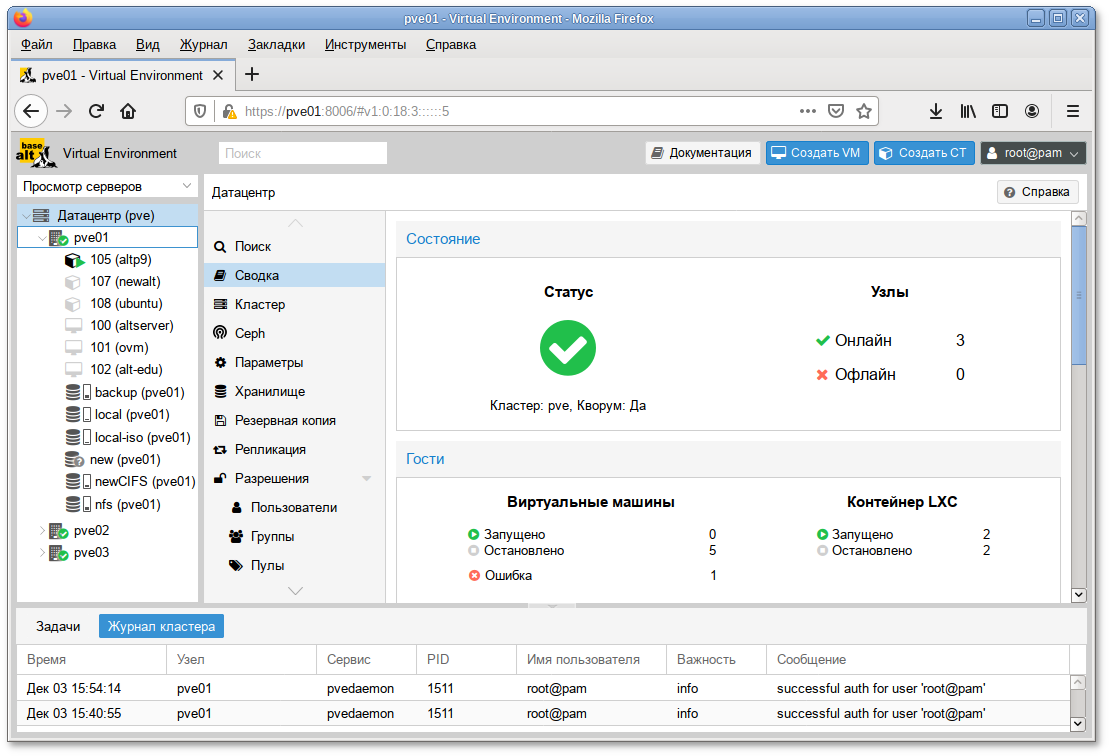Open the Firefox hamburger menu
The width and height of the screenshot is (1109, 756).
(1073, 111)
